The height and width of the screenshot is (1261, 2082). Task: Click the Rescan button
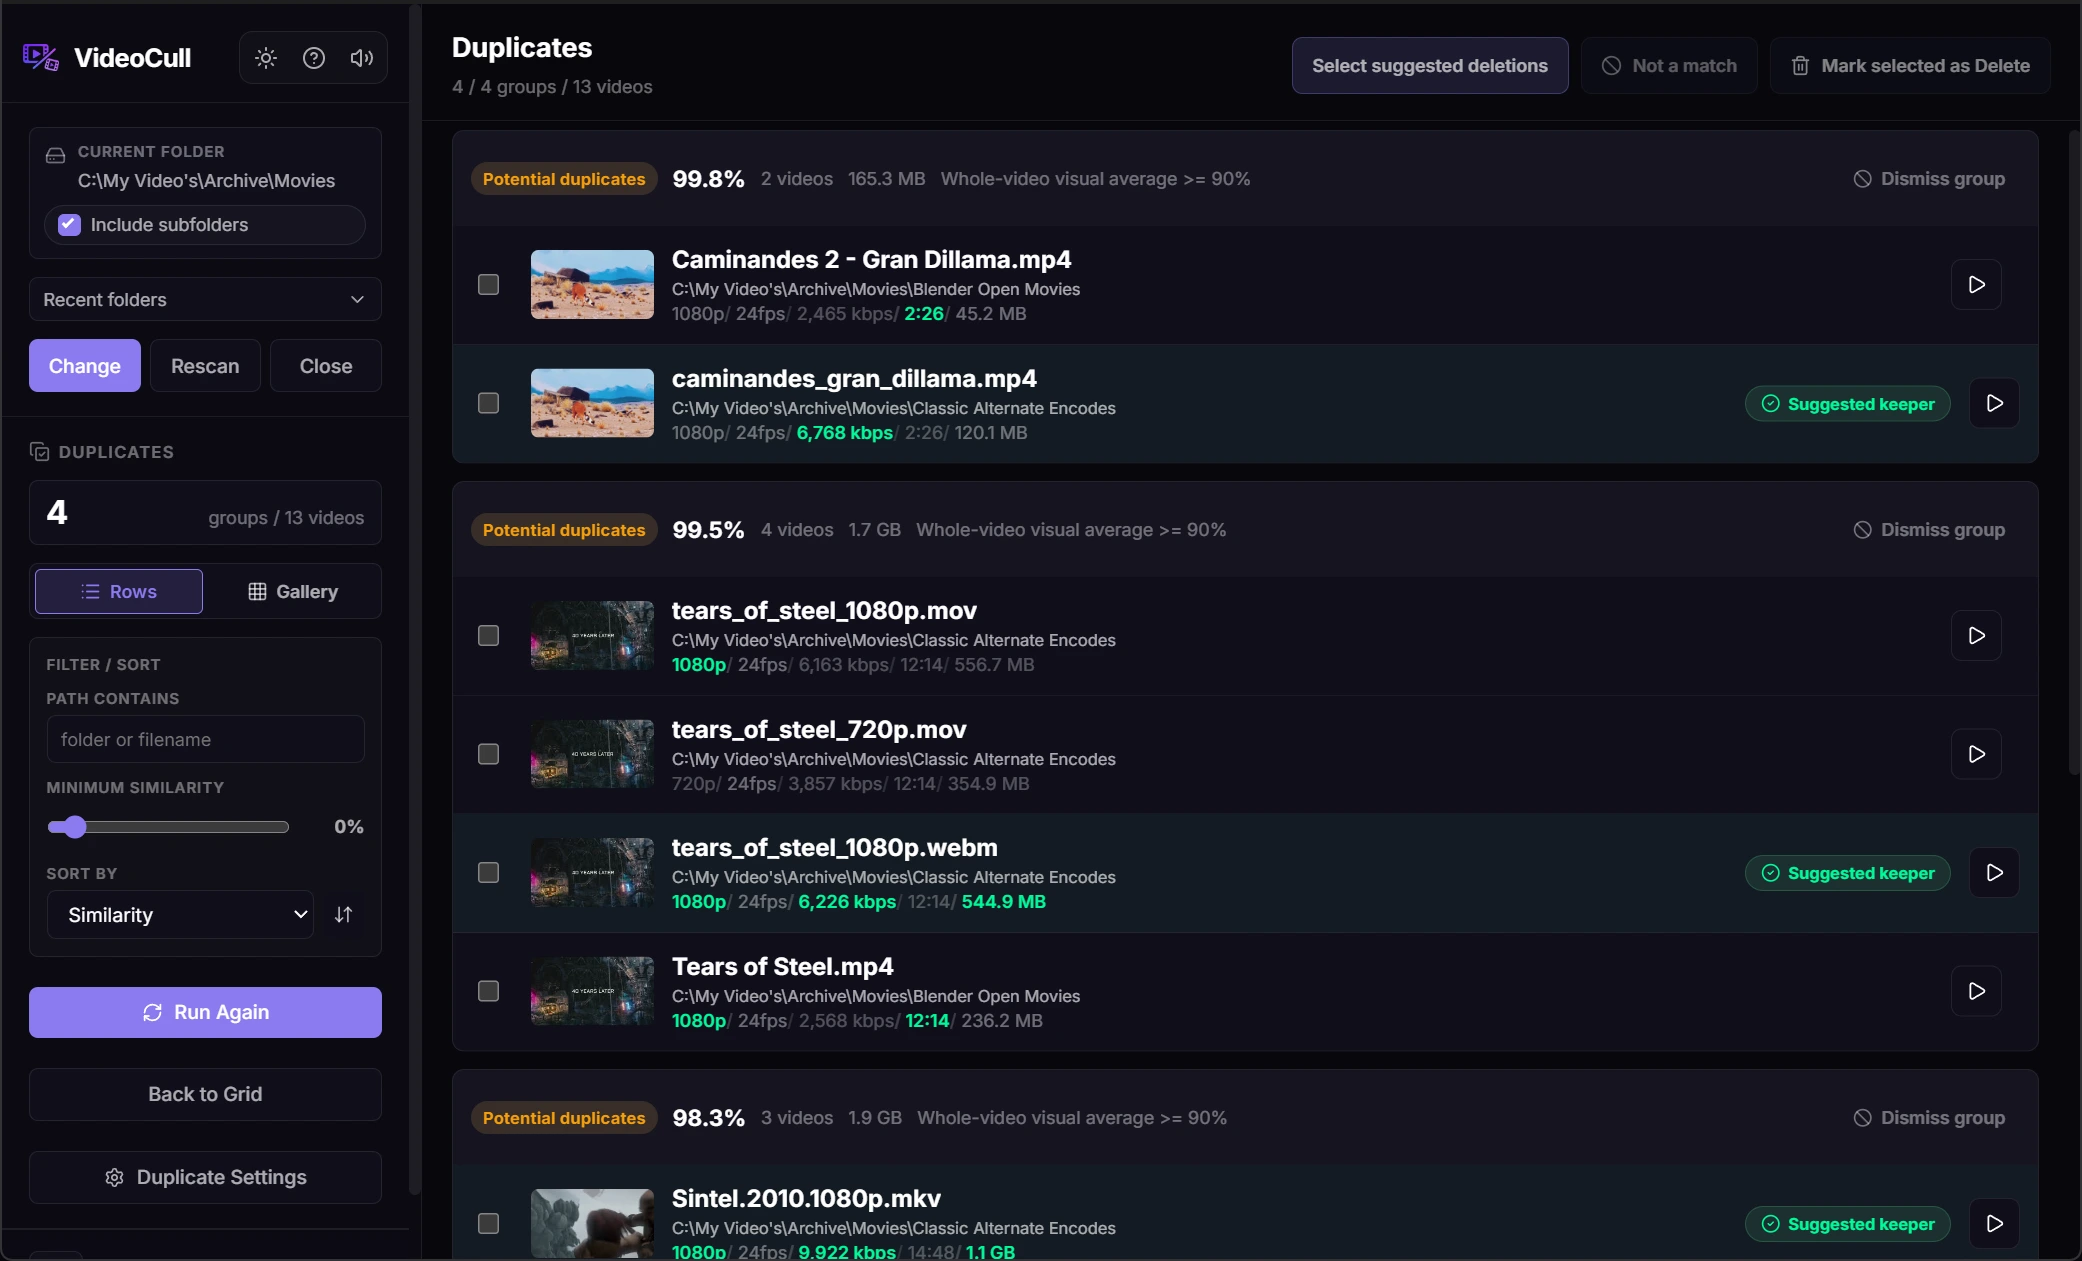205,366
